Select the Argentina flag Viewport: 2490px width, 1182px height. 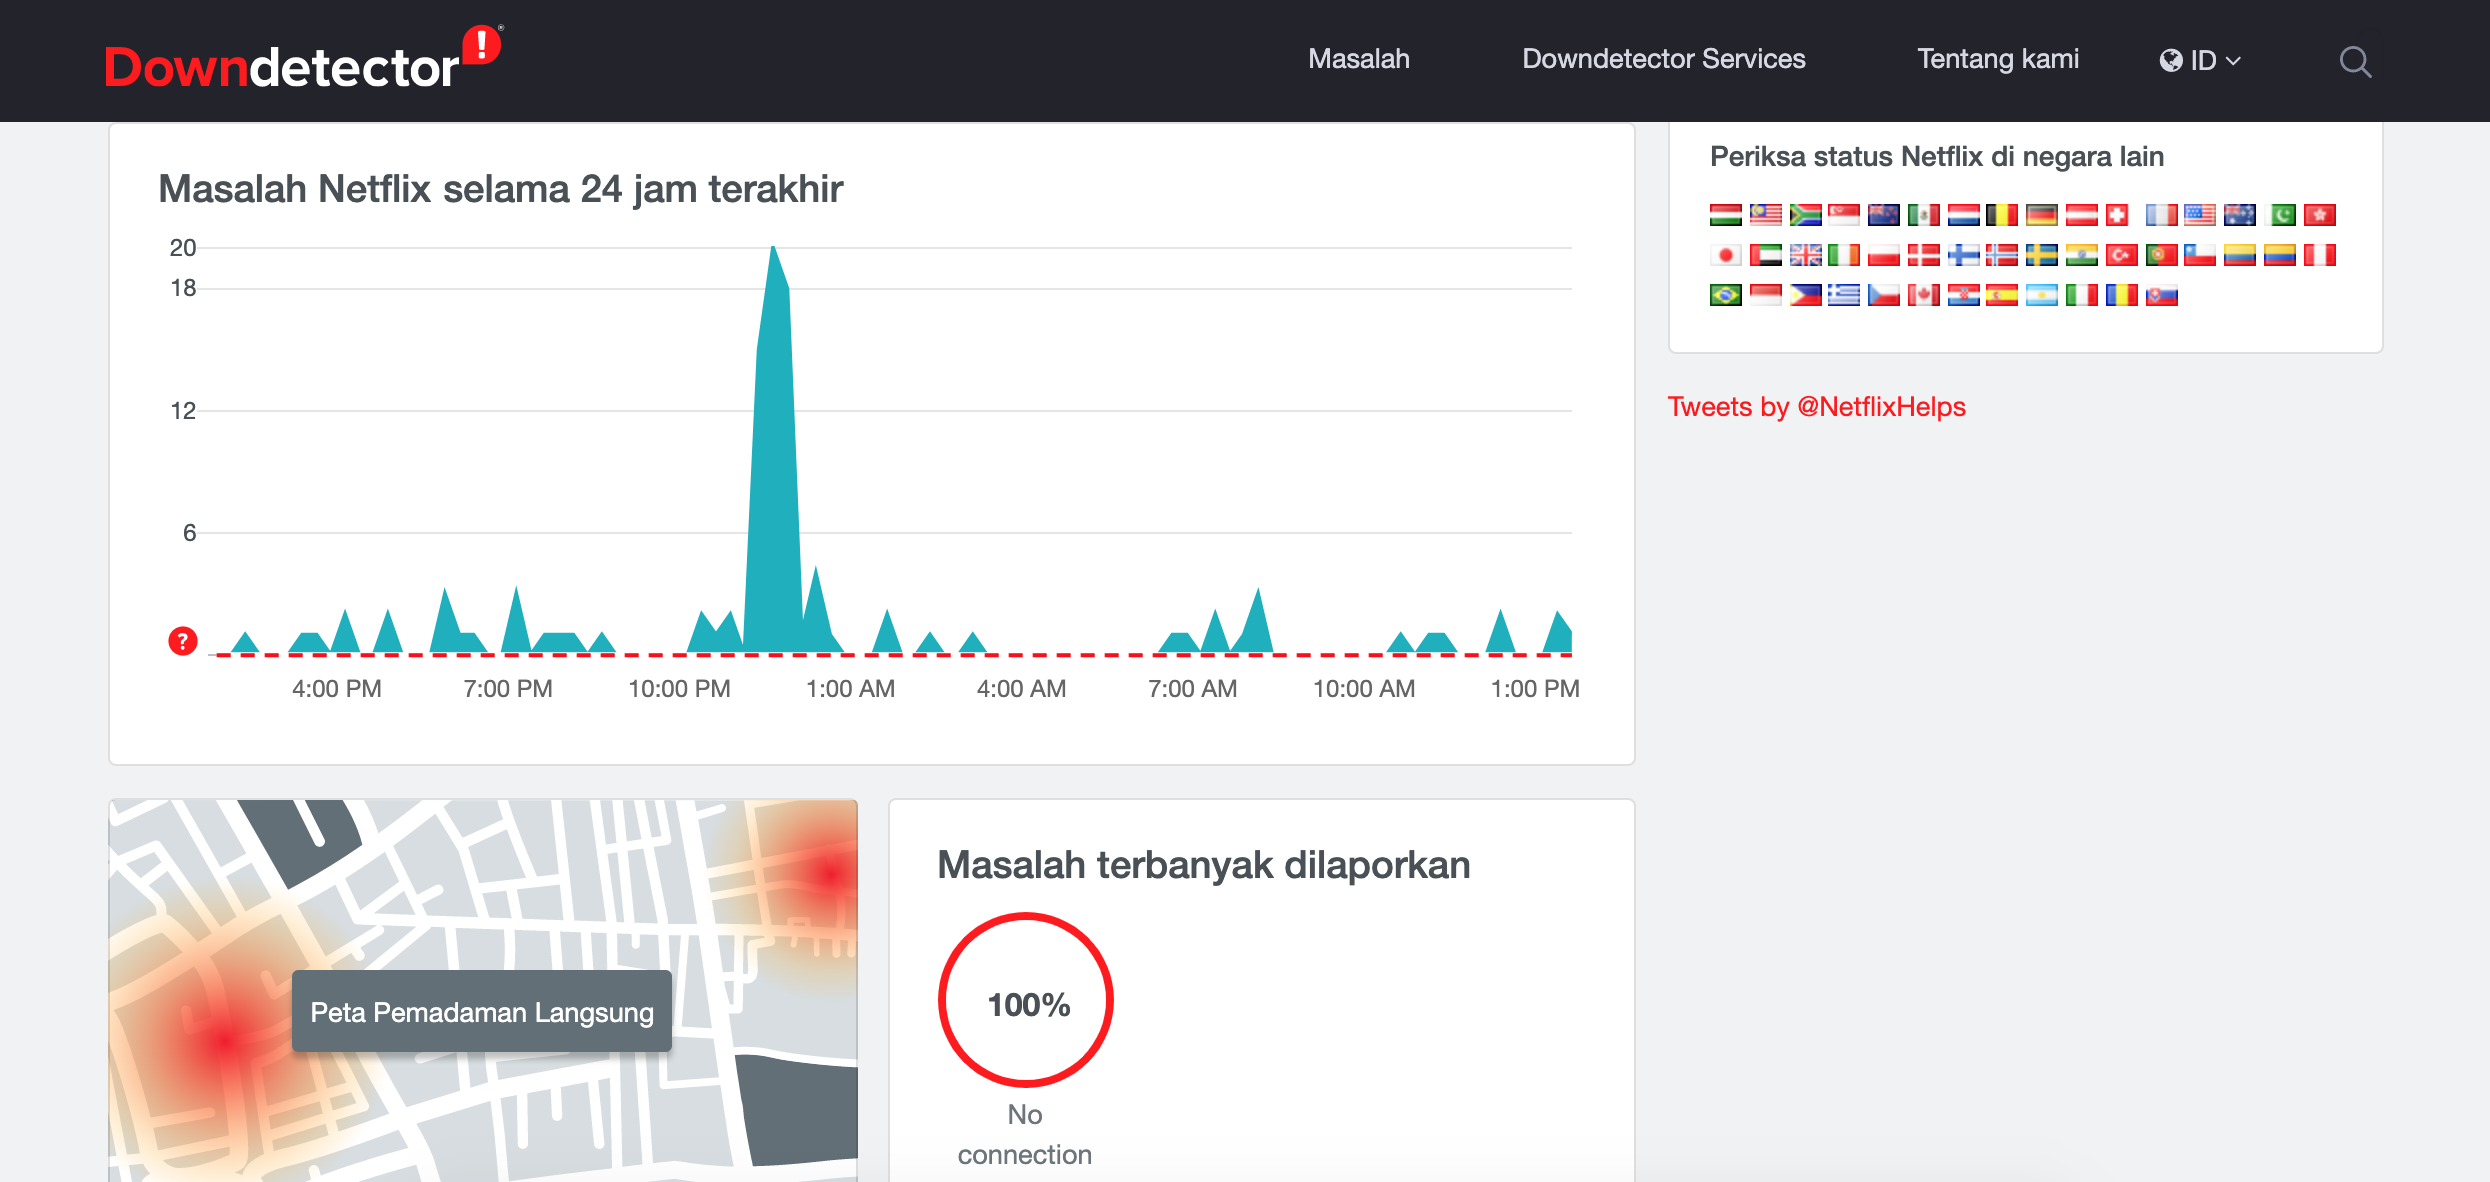point(2042,295)
